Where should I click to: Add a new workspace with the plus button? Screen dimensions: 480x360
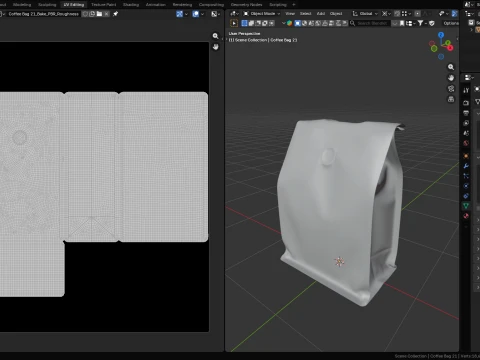[x=294, y=5]
